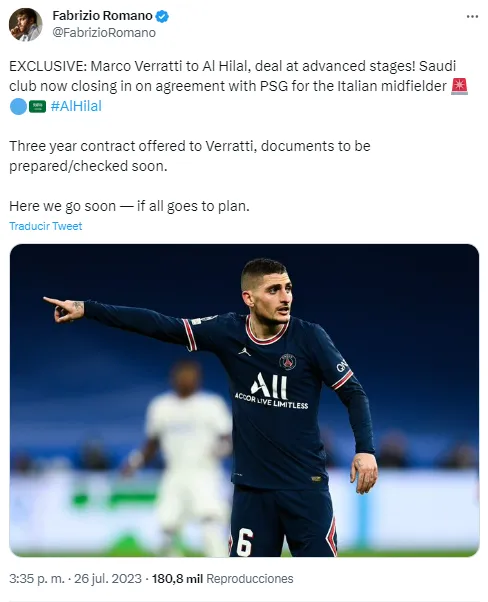Screen dimensions: 488x602
Task: Click the green Saudi flag emoji
Action: coord(37,106)
